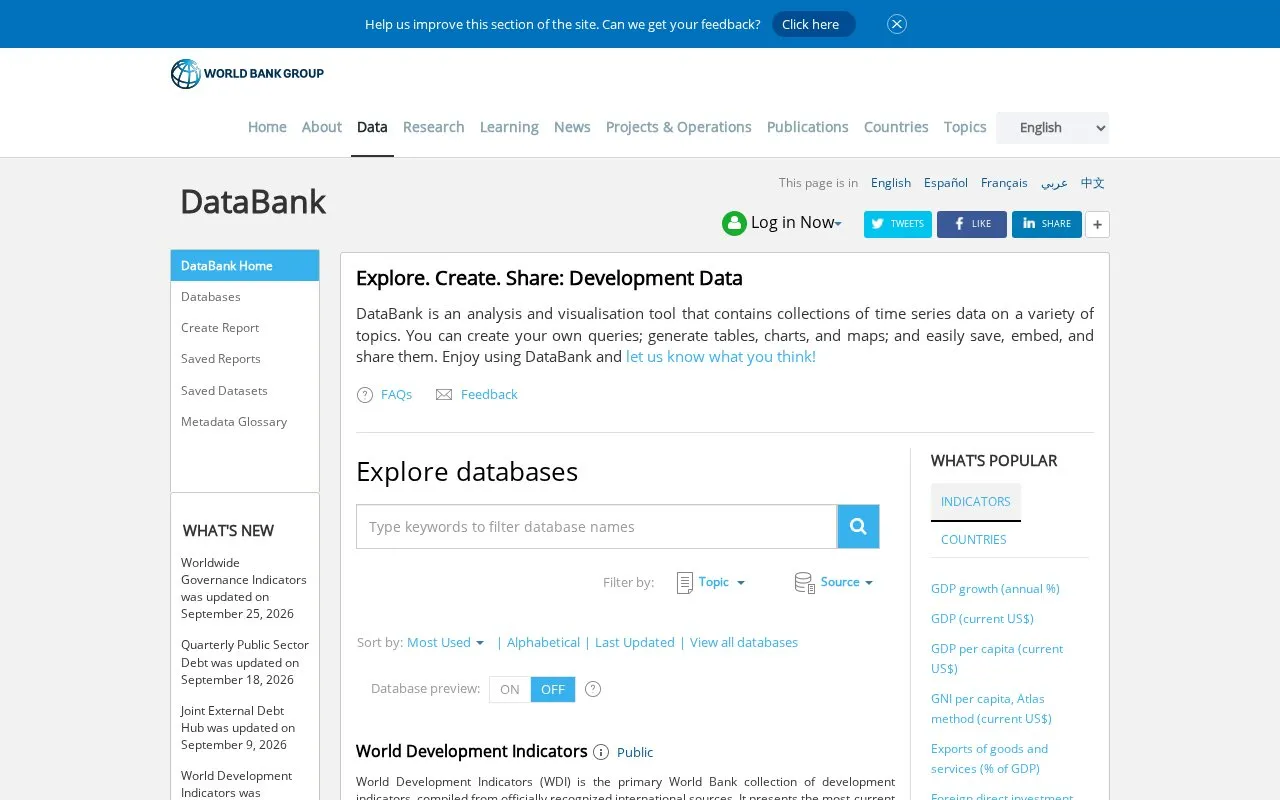Open Projects & Operations in navigation

point(679,127)
